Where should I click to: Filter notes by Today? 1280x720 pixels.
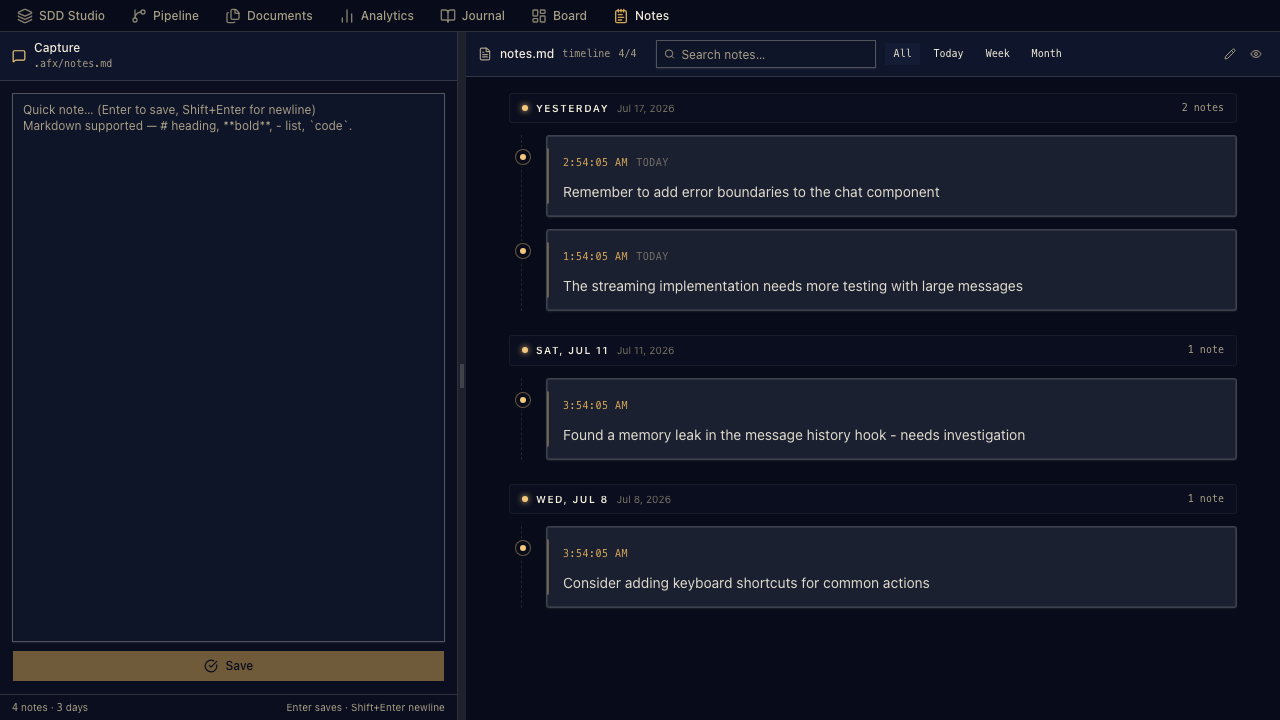[948, 54]
